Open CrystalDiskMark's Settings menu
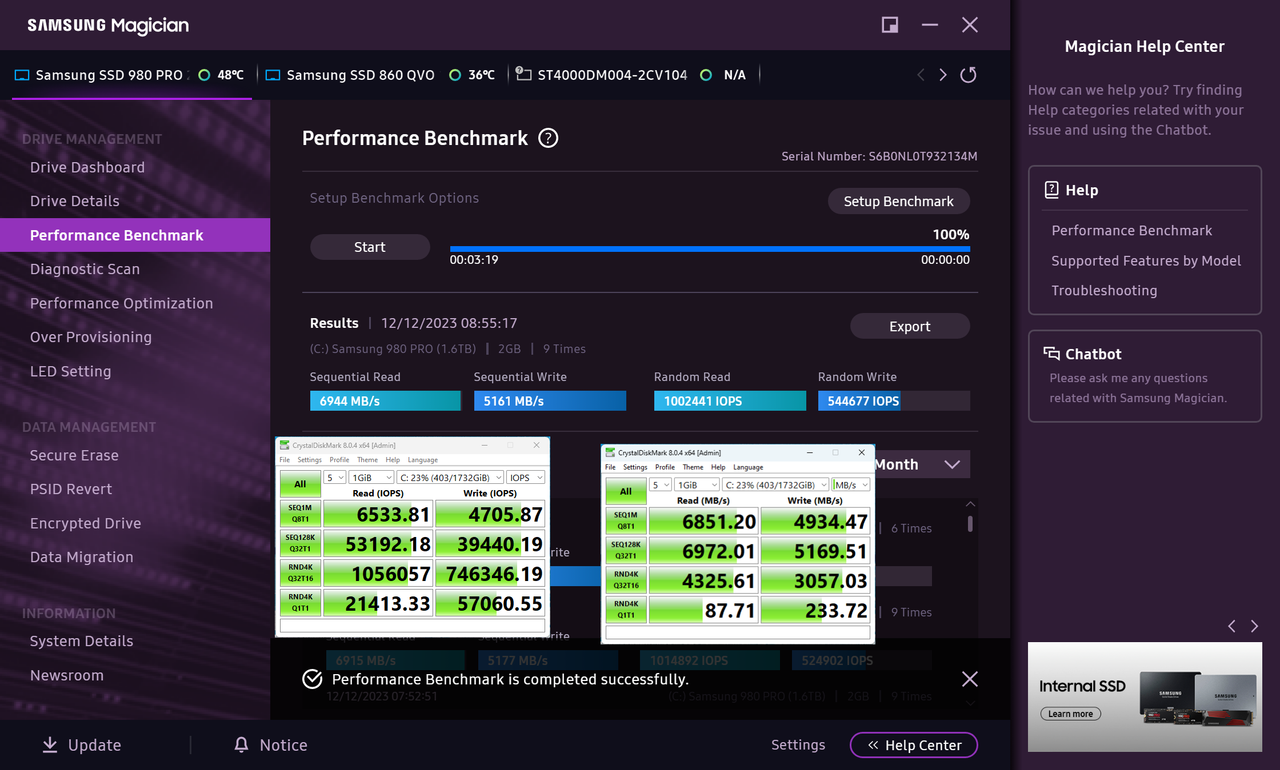1280x770 pixels. click(312, 461)
